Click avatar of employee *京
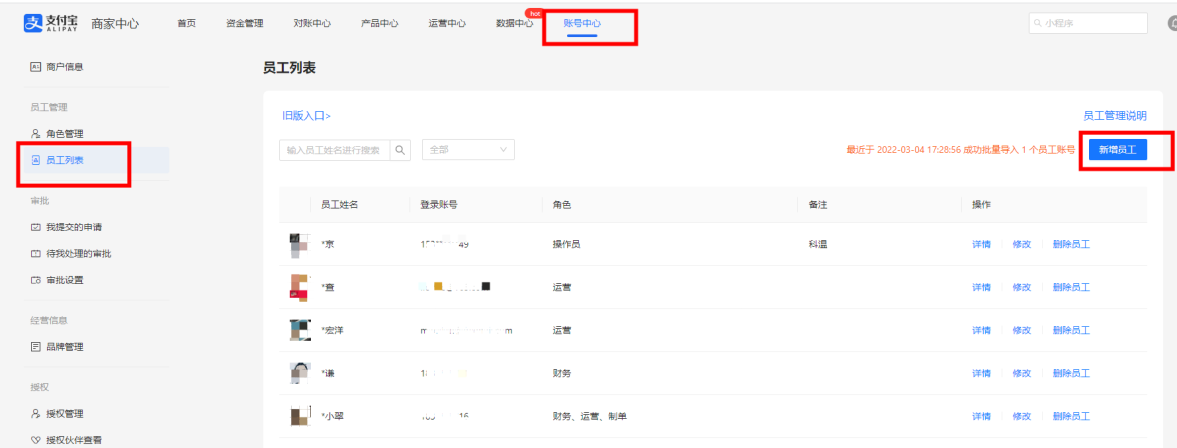 click(x=300, y=244)
